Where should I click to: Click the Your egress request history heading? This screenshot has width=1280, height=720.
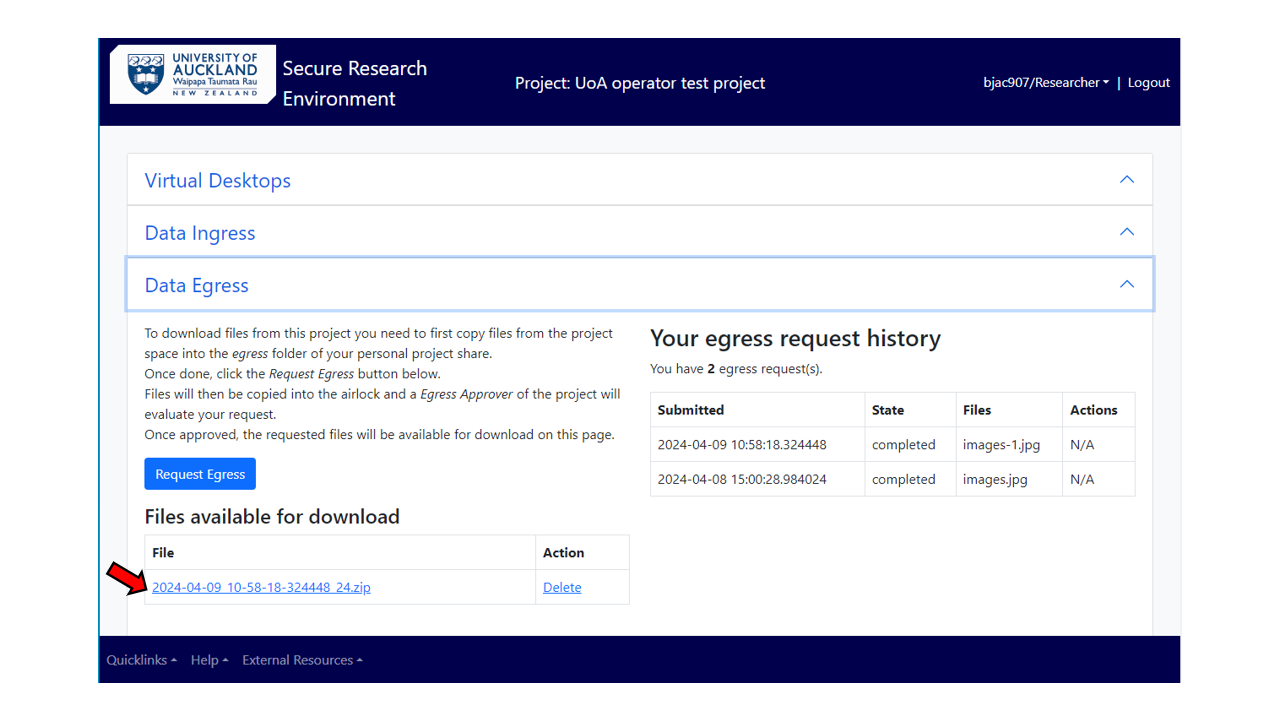tap(795, 338)
